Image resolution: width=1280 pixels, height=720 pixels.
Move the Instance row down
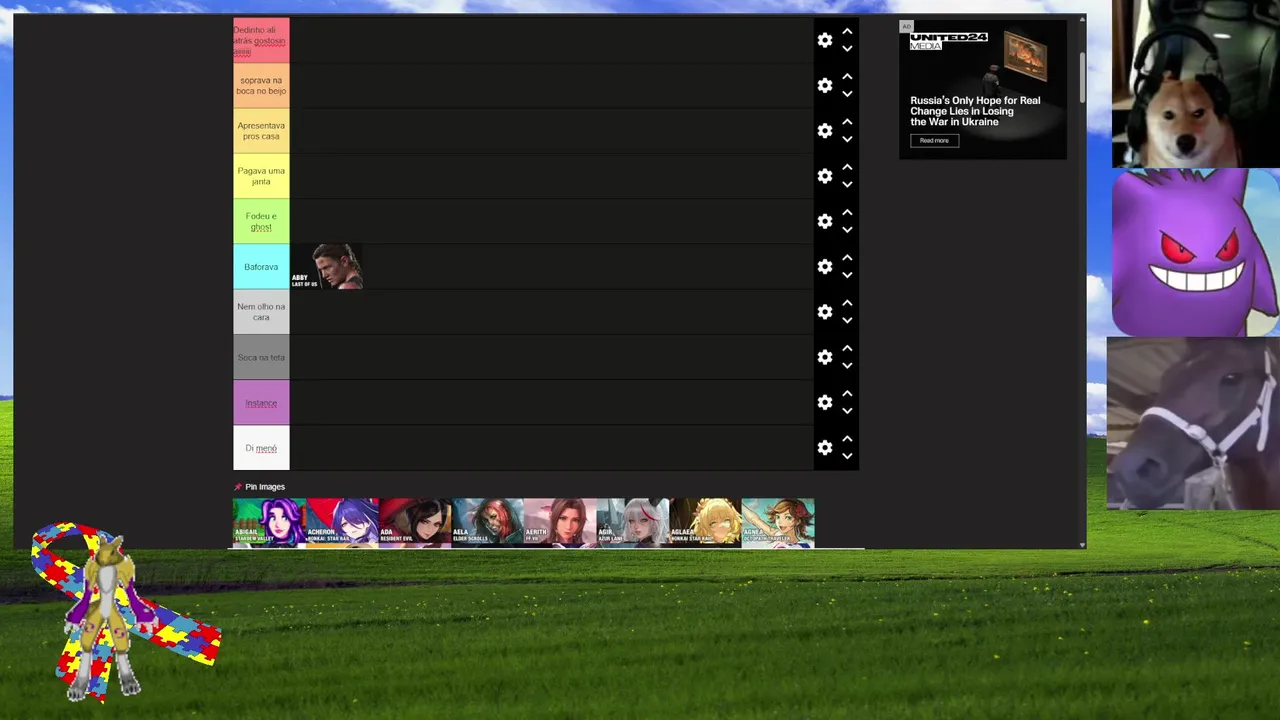847,411
